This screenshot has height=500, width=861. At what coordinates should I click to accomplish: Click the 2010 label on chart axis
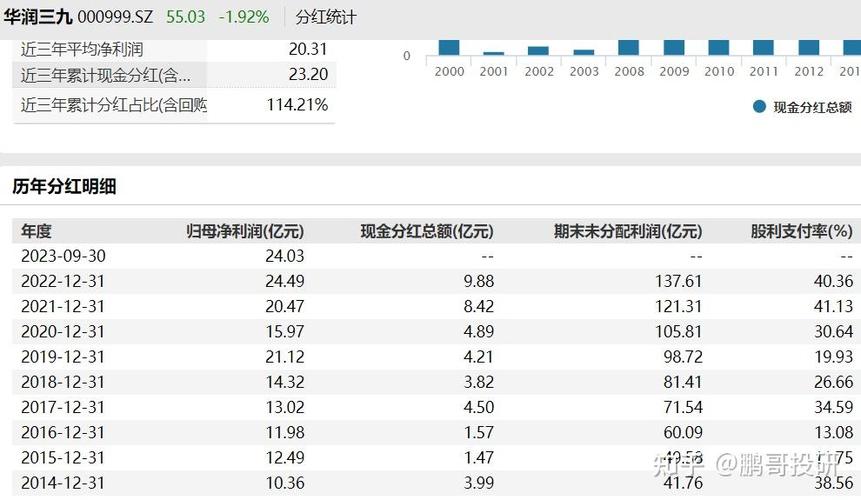pos(719,71)
